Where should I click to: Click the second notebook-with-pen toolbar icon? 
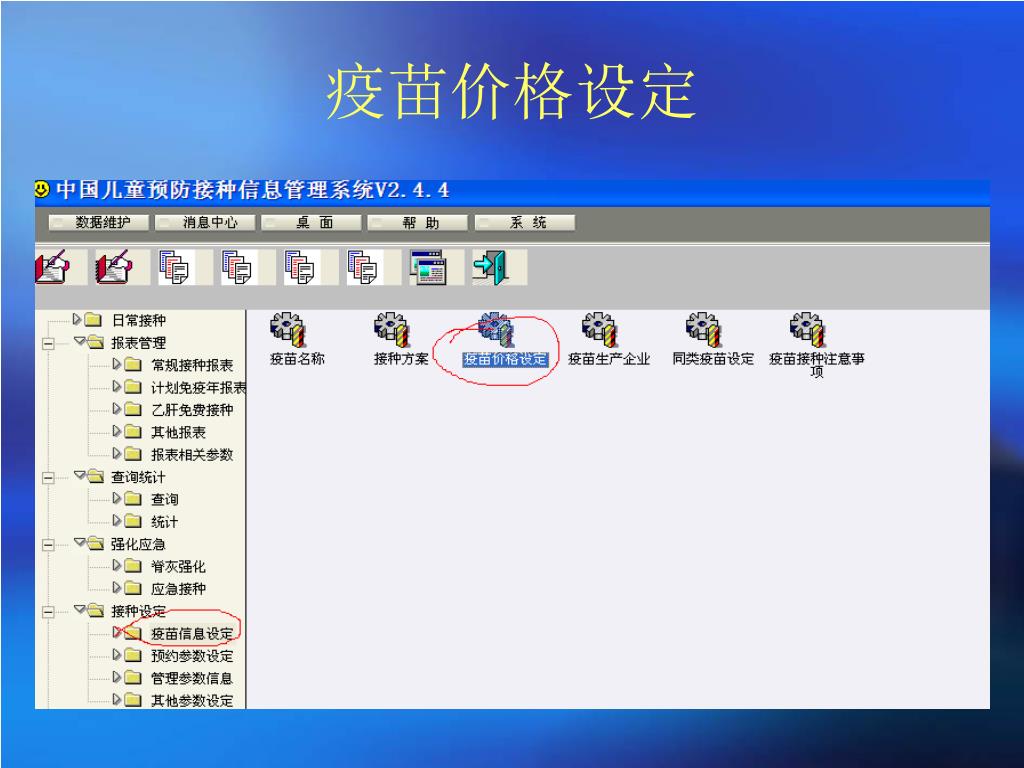(114, 267)
